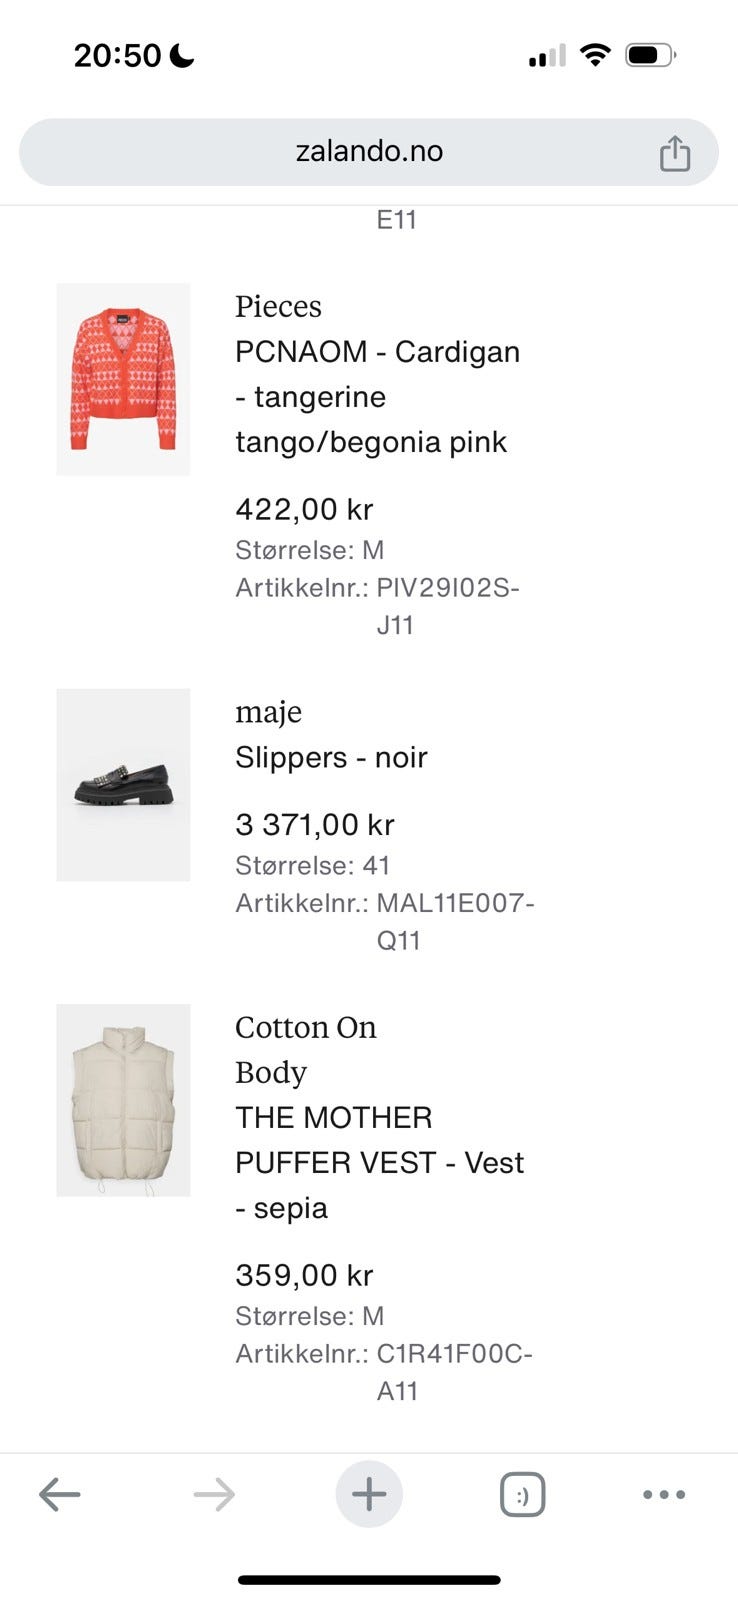Tap the forward arrow in bottom toolbar
This screenshot has width=738, height=1600.
[x=214, y=1495]
